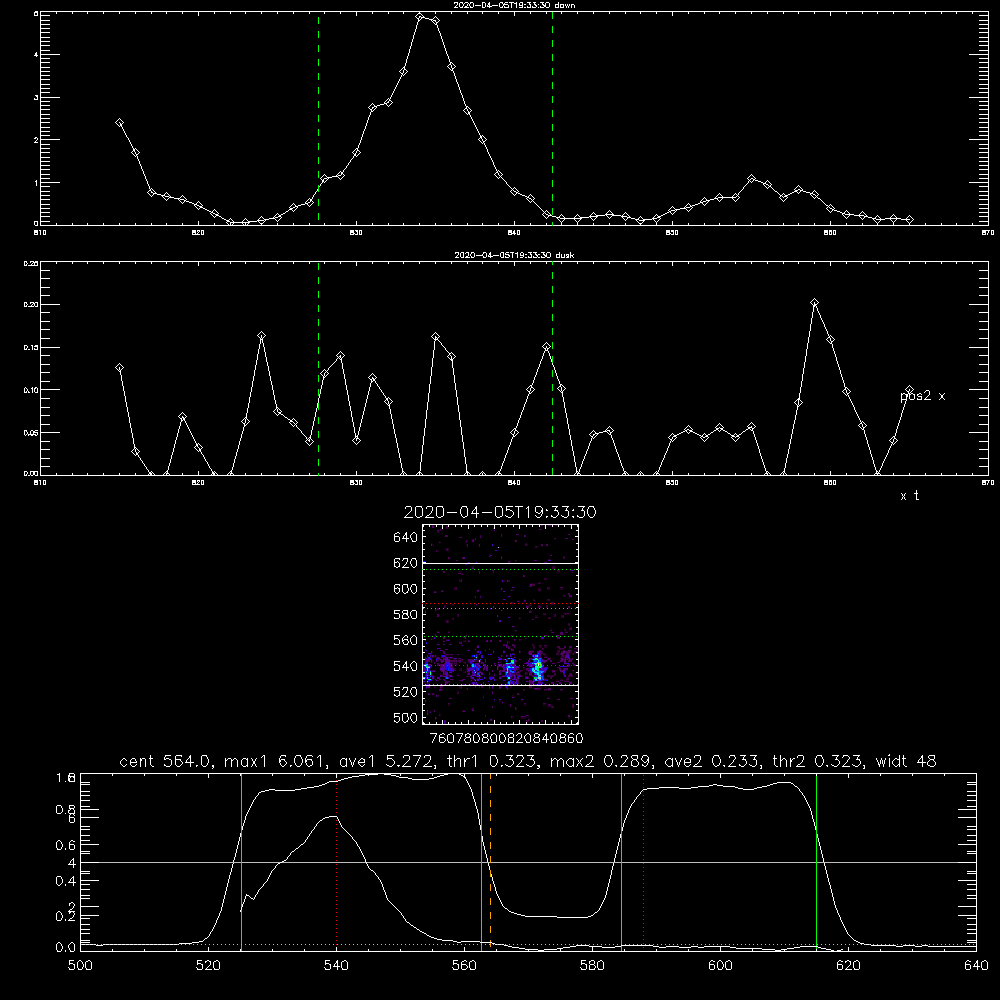Viewport: 1000px width, 1000px height.
Task: Click the x-axis label '640' of the bottom plot
Action: 976,966
